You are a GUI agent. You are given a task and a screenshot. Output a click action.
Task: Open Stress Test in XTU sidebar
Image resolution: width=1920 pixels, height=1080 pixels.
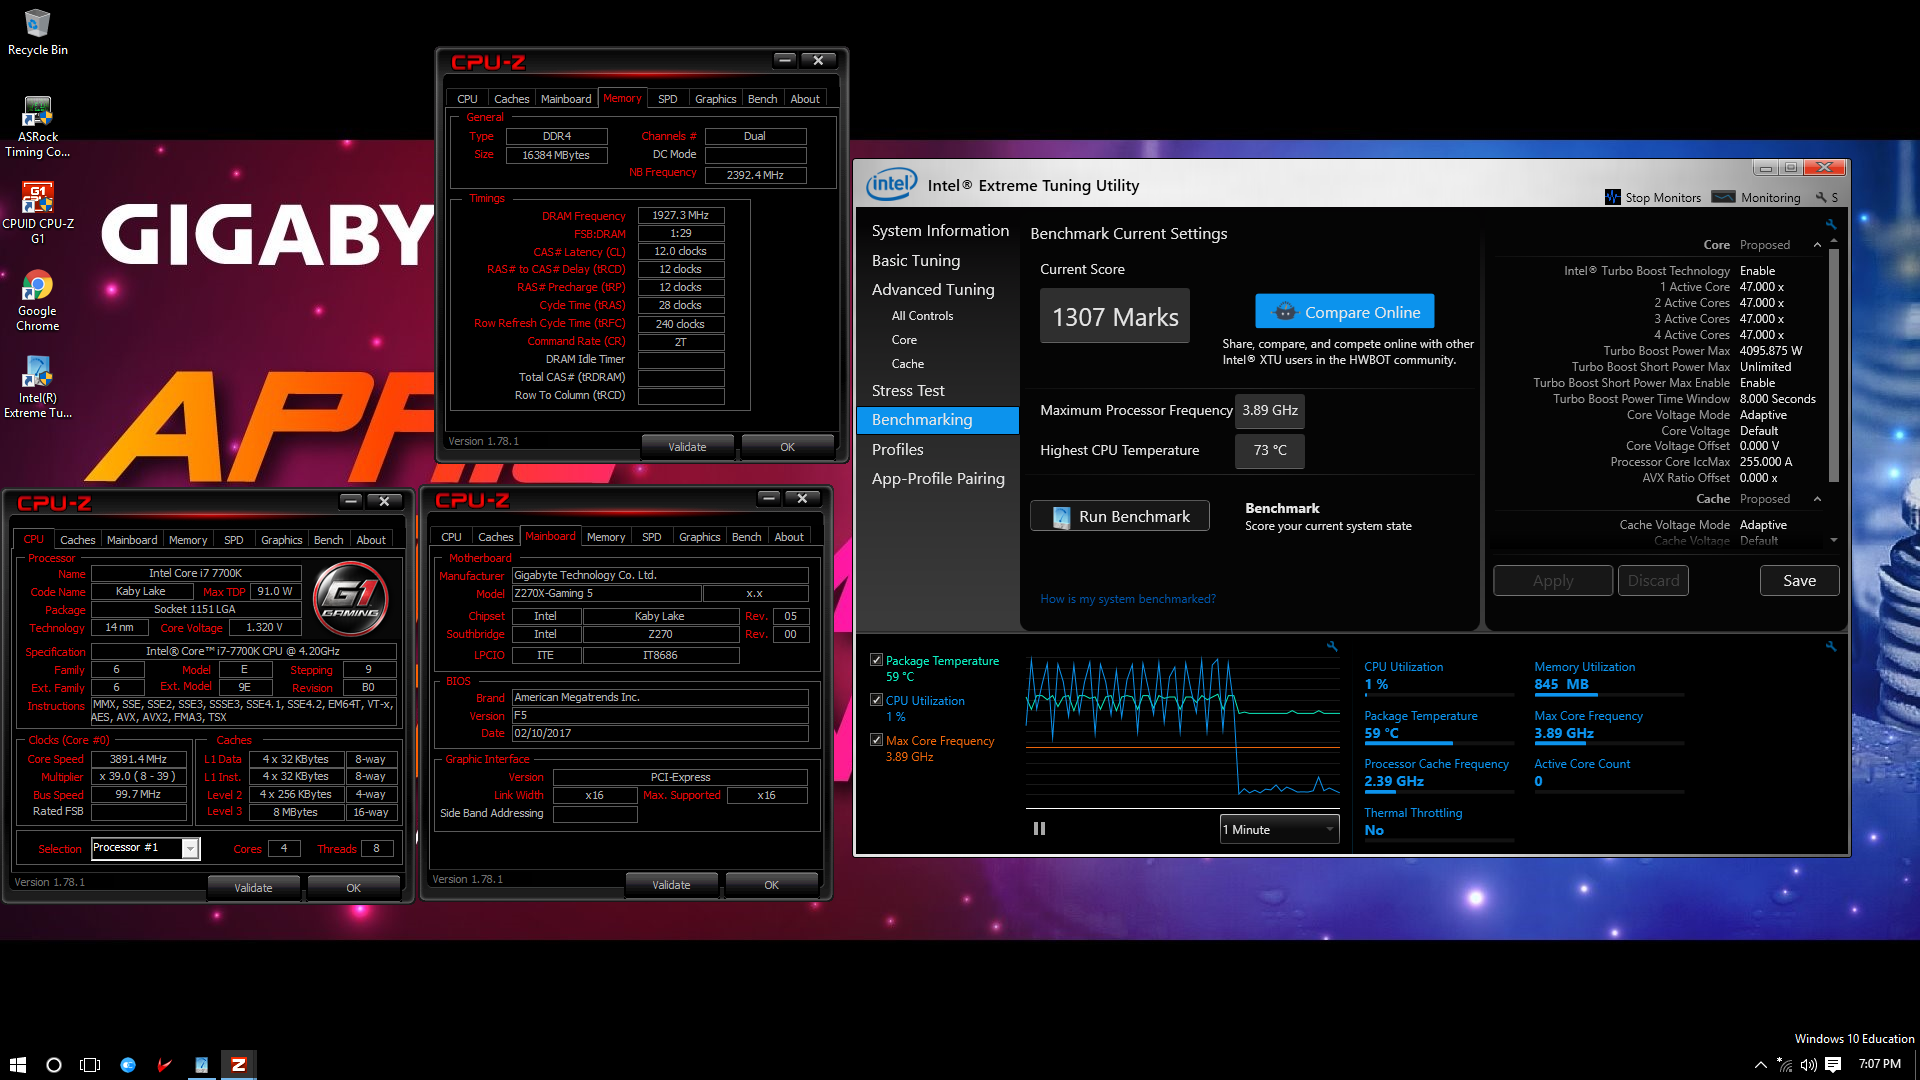[907, 391]
